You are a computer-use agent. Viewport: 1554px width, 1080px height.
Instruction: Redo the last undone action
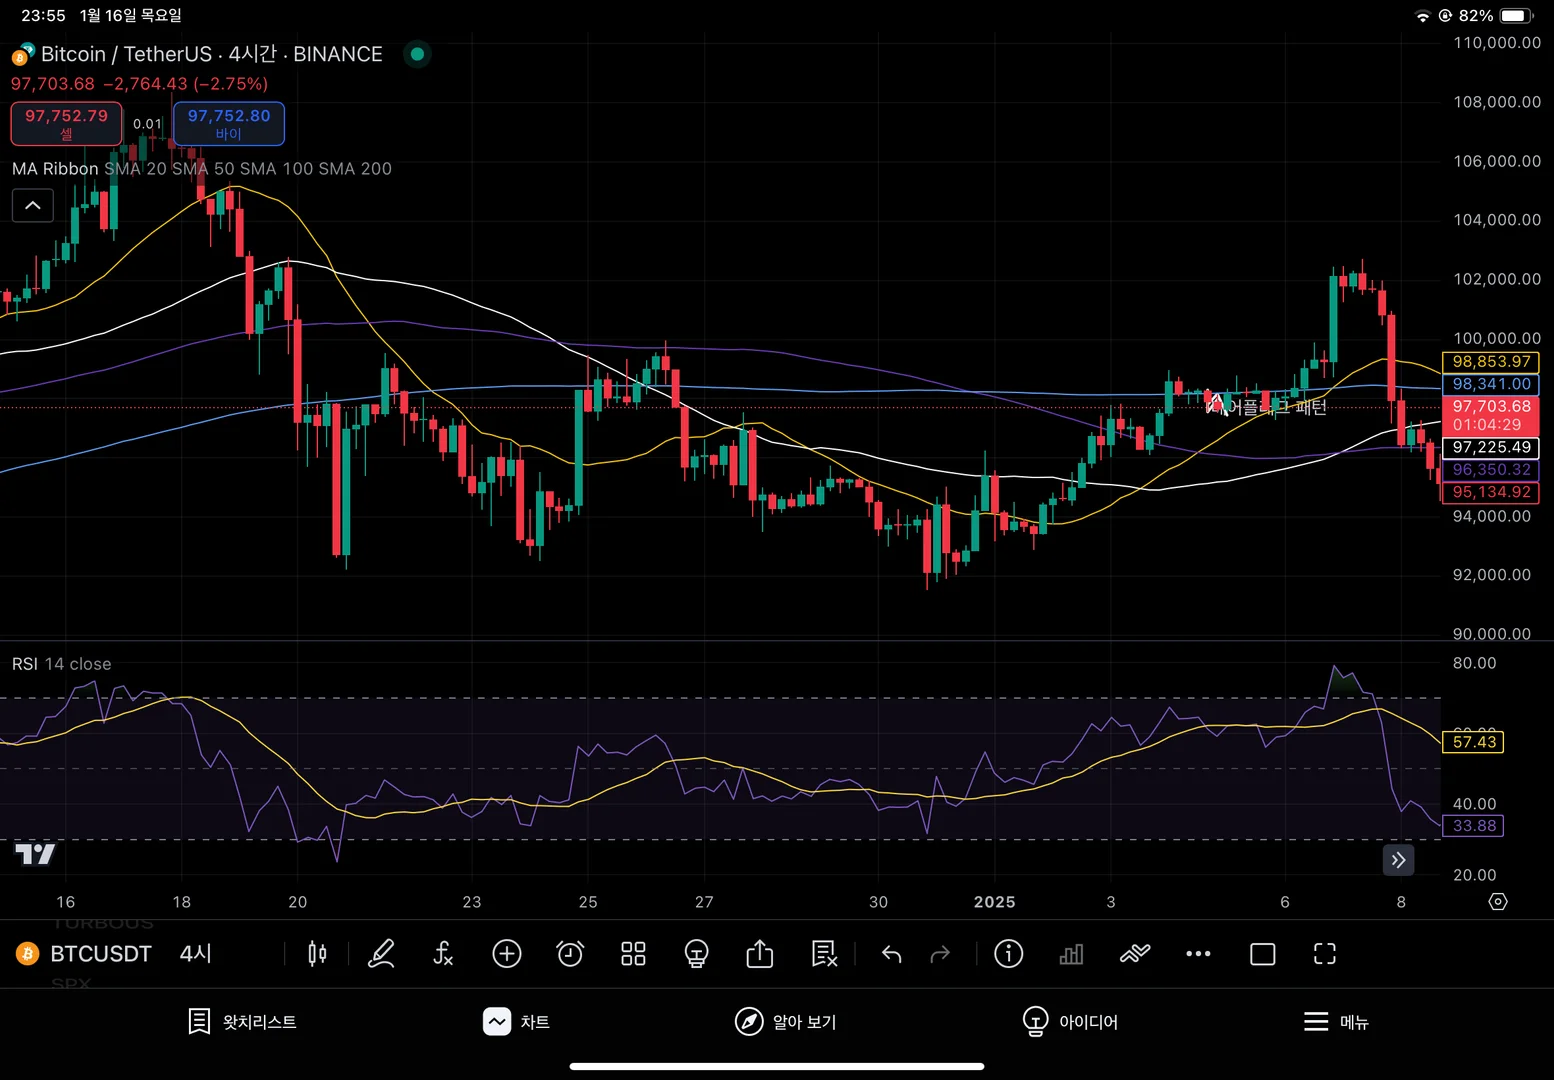tap(940, 955)
